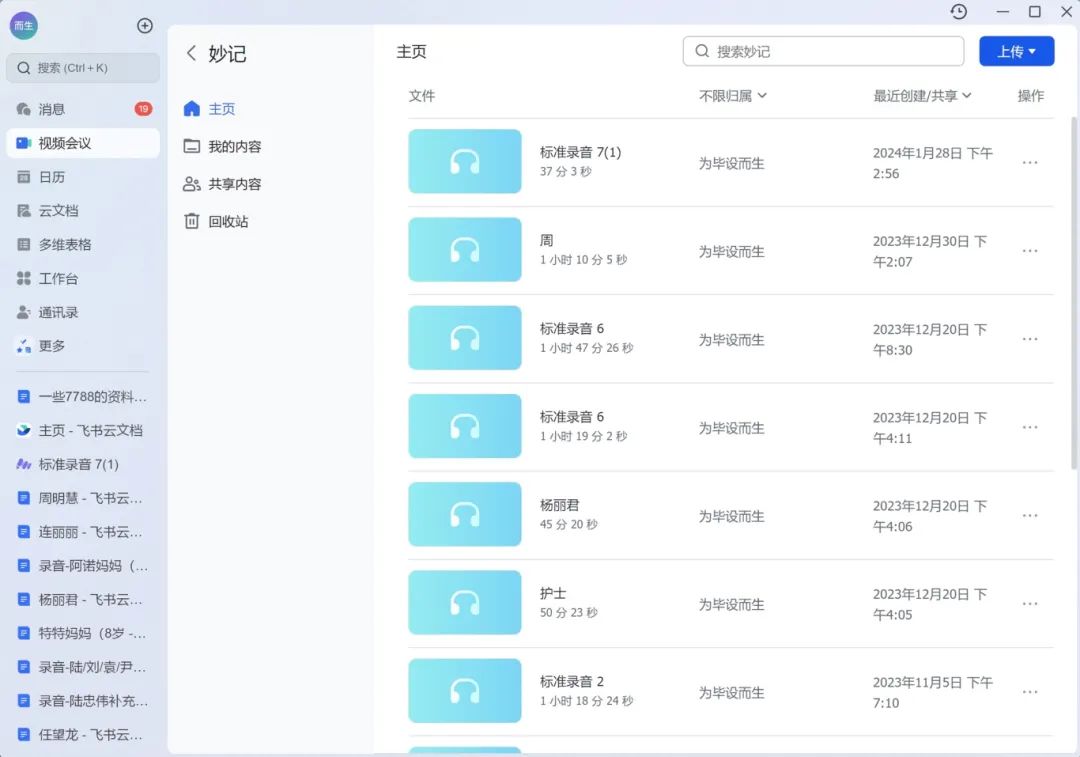Open more options for 杨丽君 recording

1030,515
